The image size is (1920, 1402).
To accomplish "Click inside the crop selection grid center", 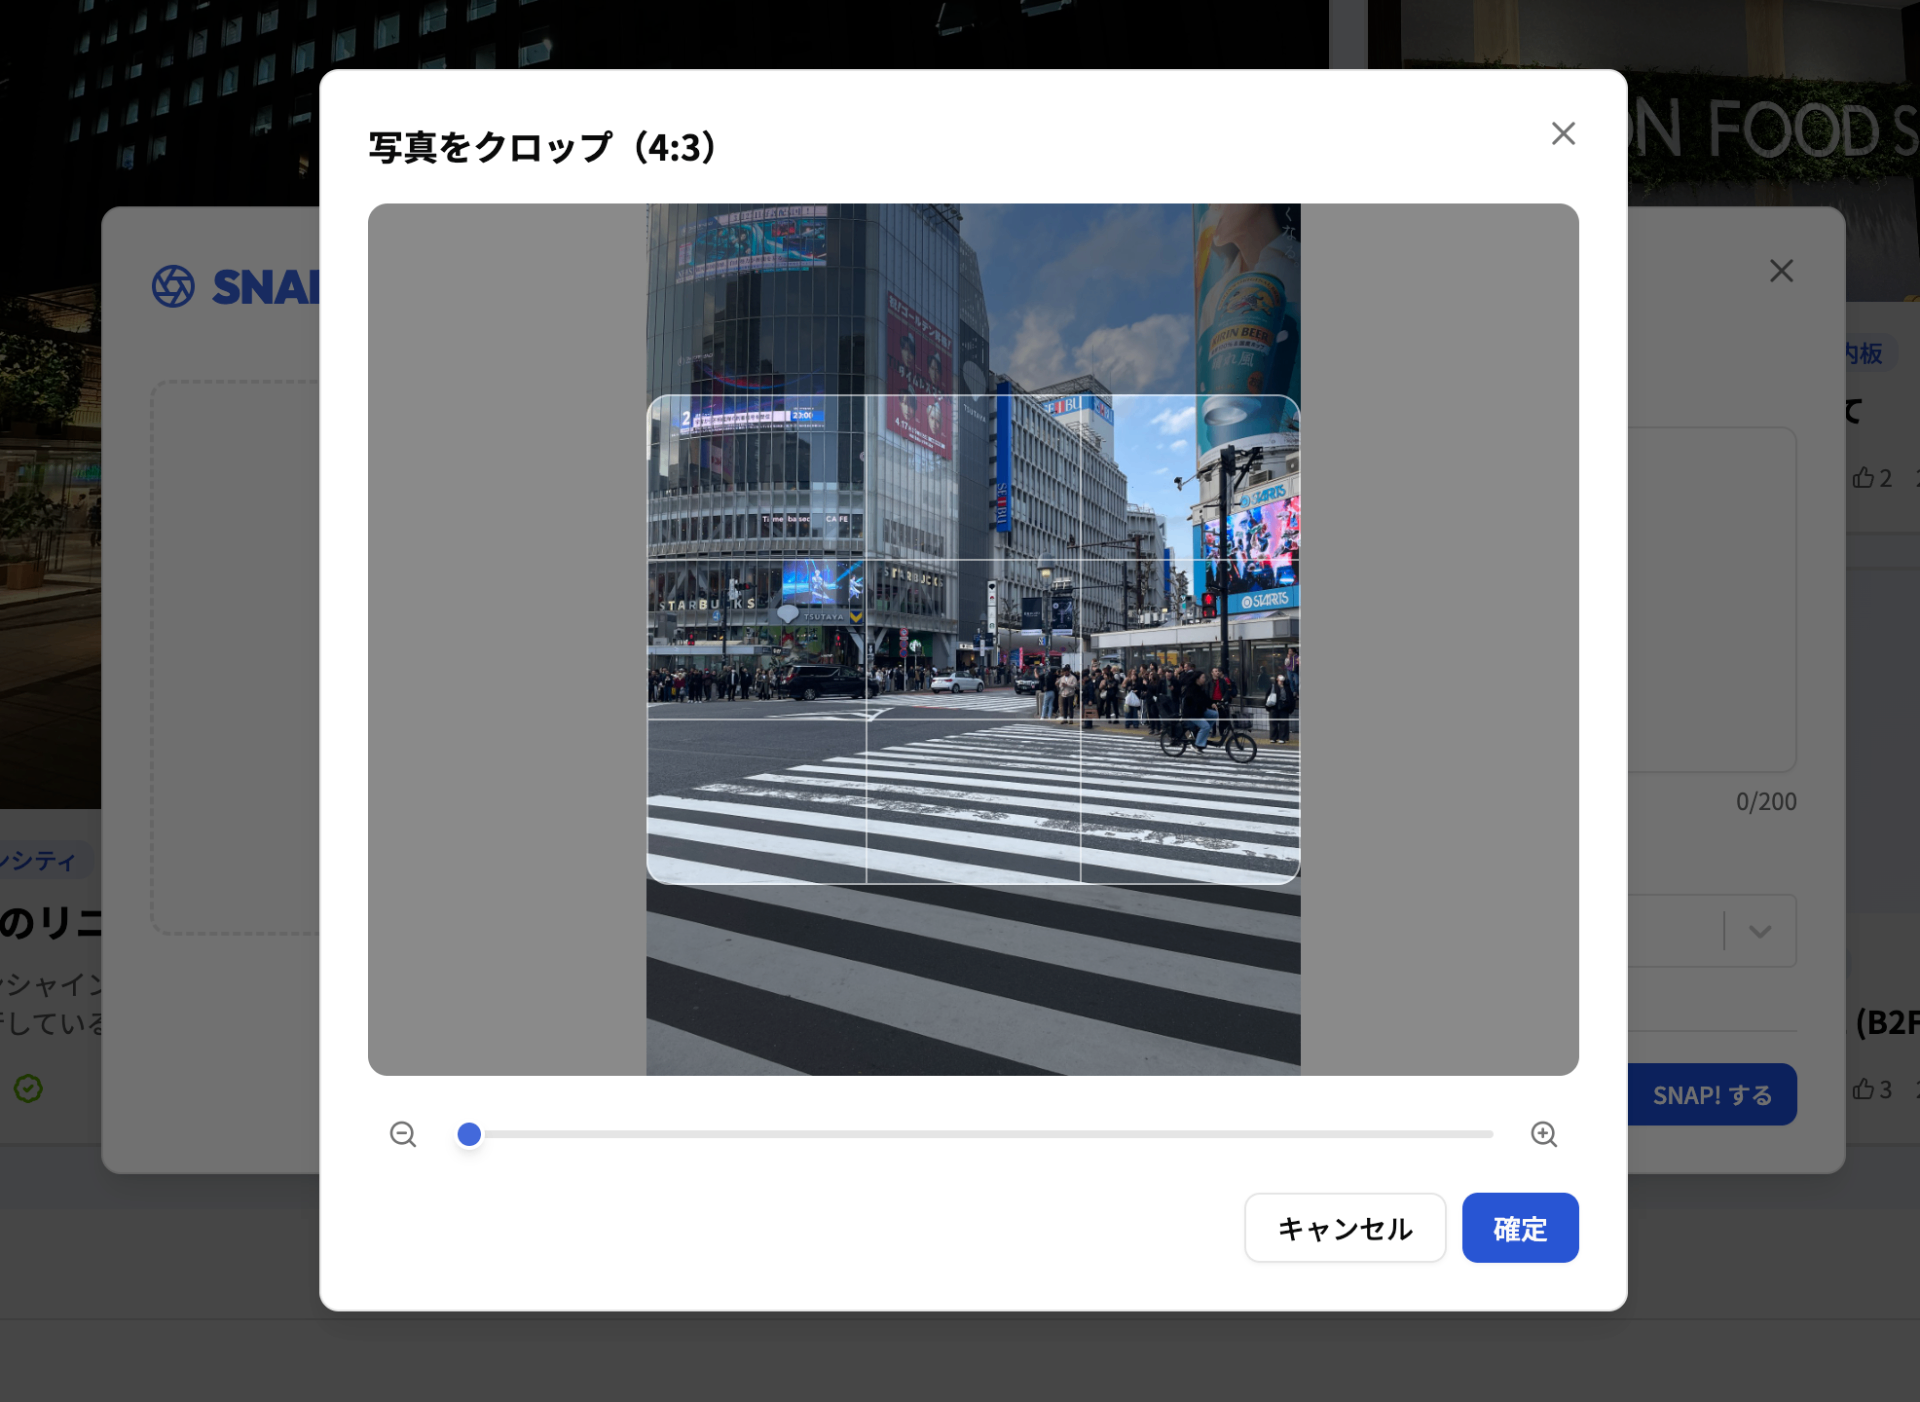I will (x=973, y=640).
